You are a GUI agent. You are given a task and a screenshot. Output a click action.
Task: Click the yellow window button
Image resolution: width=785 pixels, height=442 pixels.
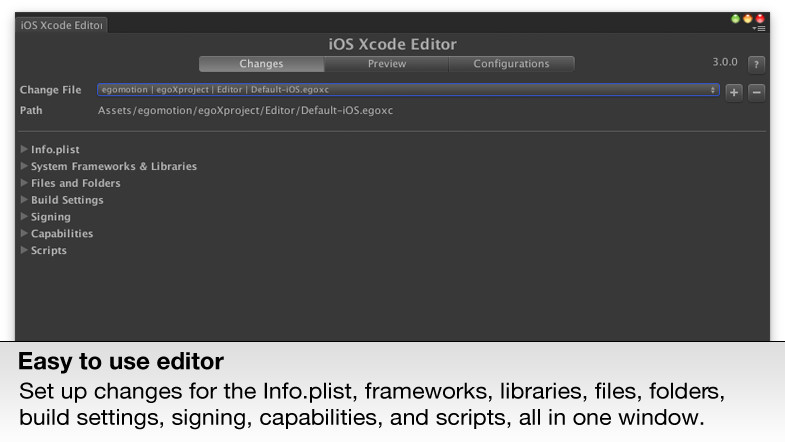(x=747, y=19)
